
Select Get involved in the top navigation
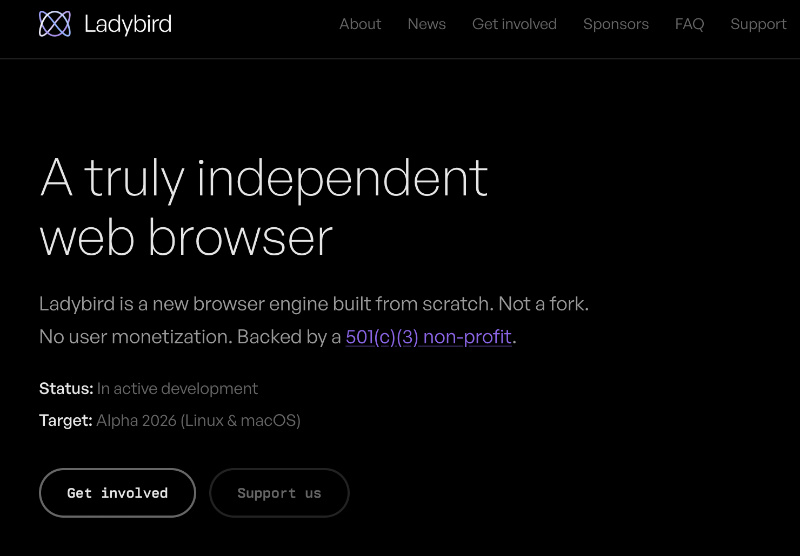(x=514, y=24)
